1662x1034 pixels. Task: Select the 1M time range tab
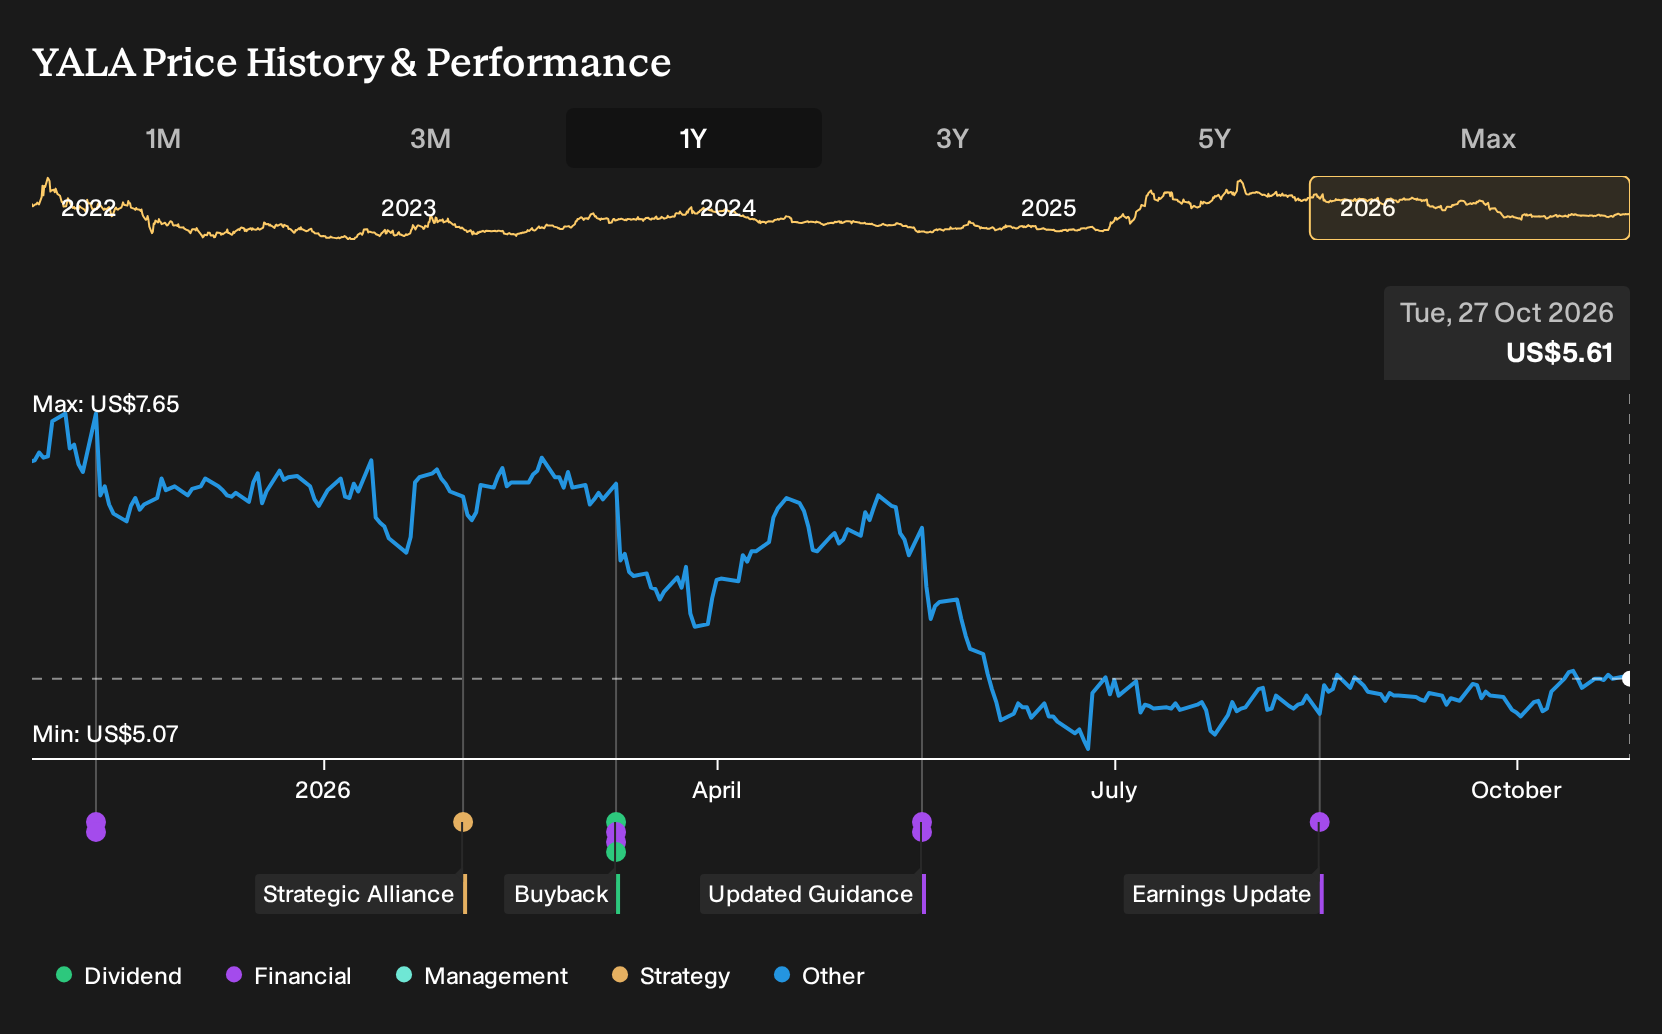coord(163,138)
